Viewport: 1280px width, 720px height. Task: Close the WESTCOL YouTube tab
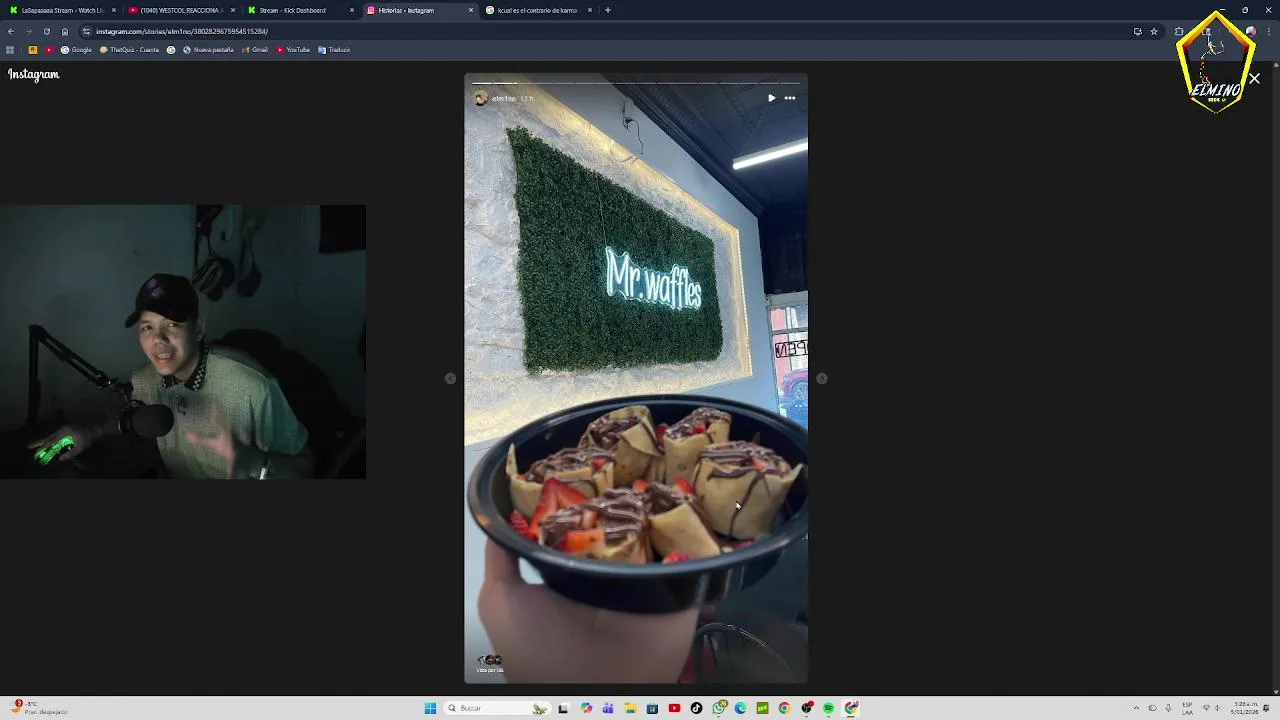[x=232, y=10]
